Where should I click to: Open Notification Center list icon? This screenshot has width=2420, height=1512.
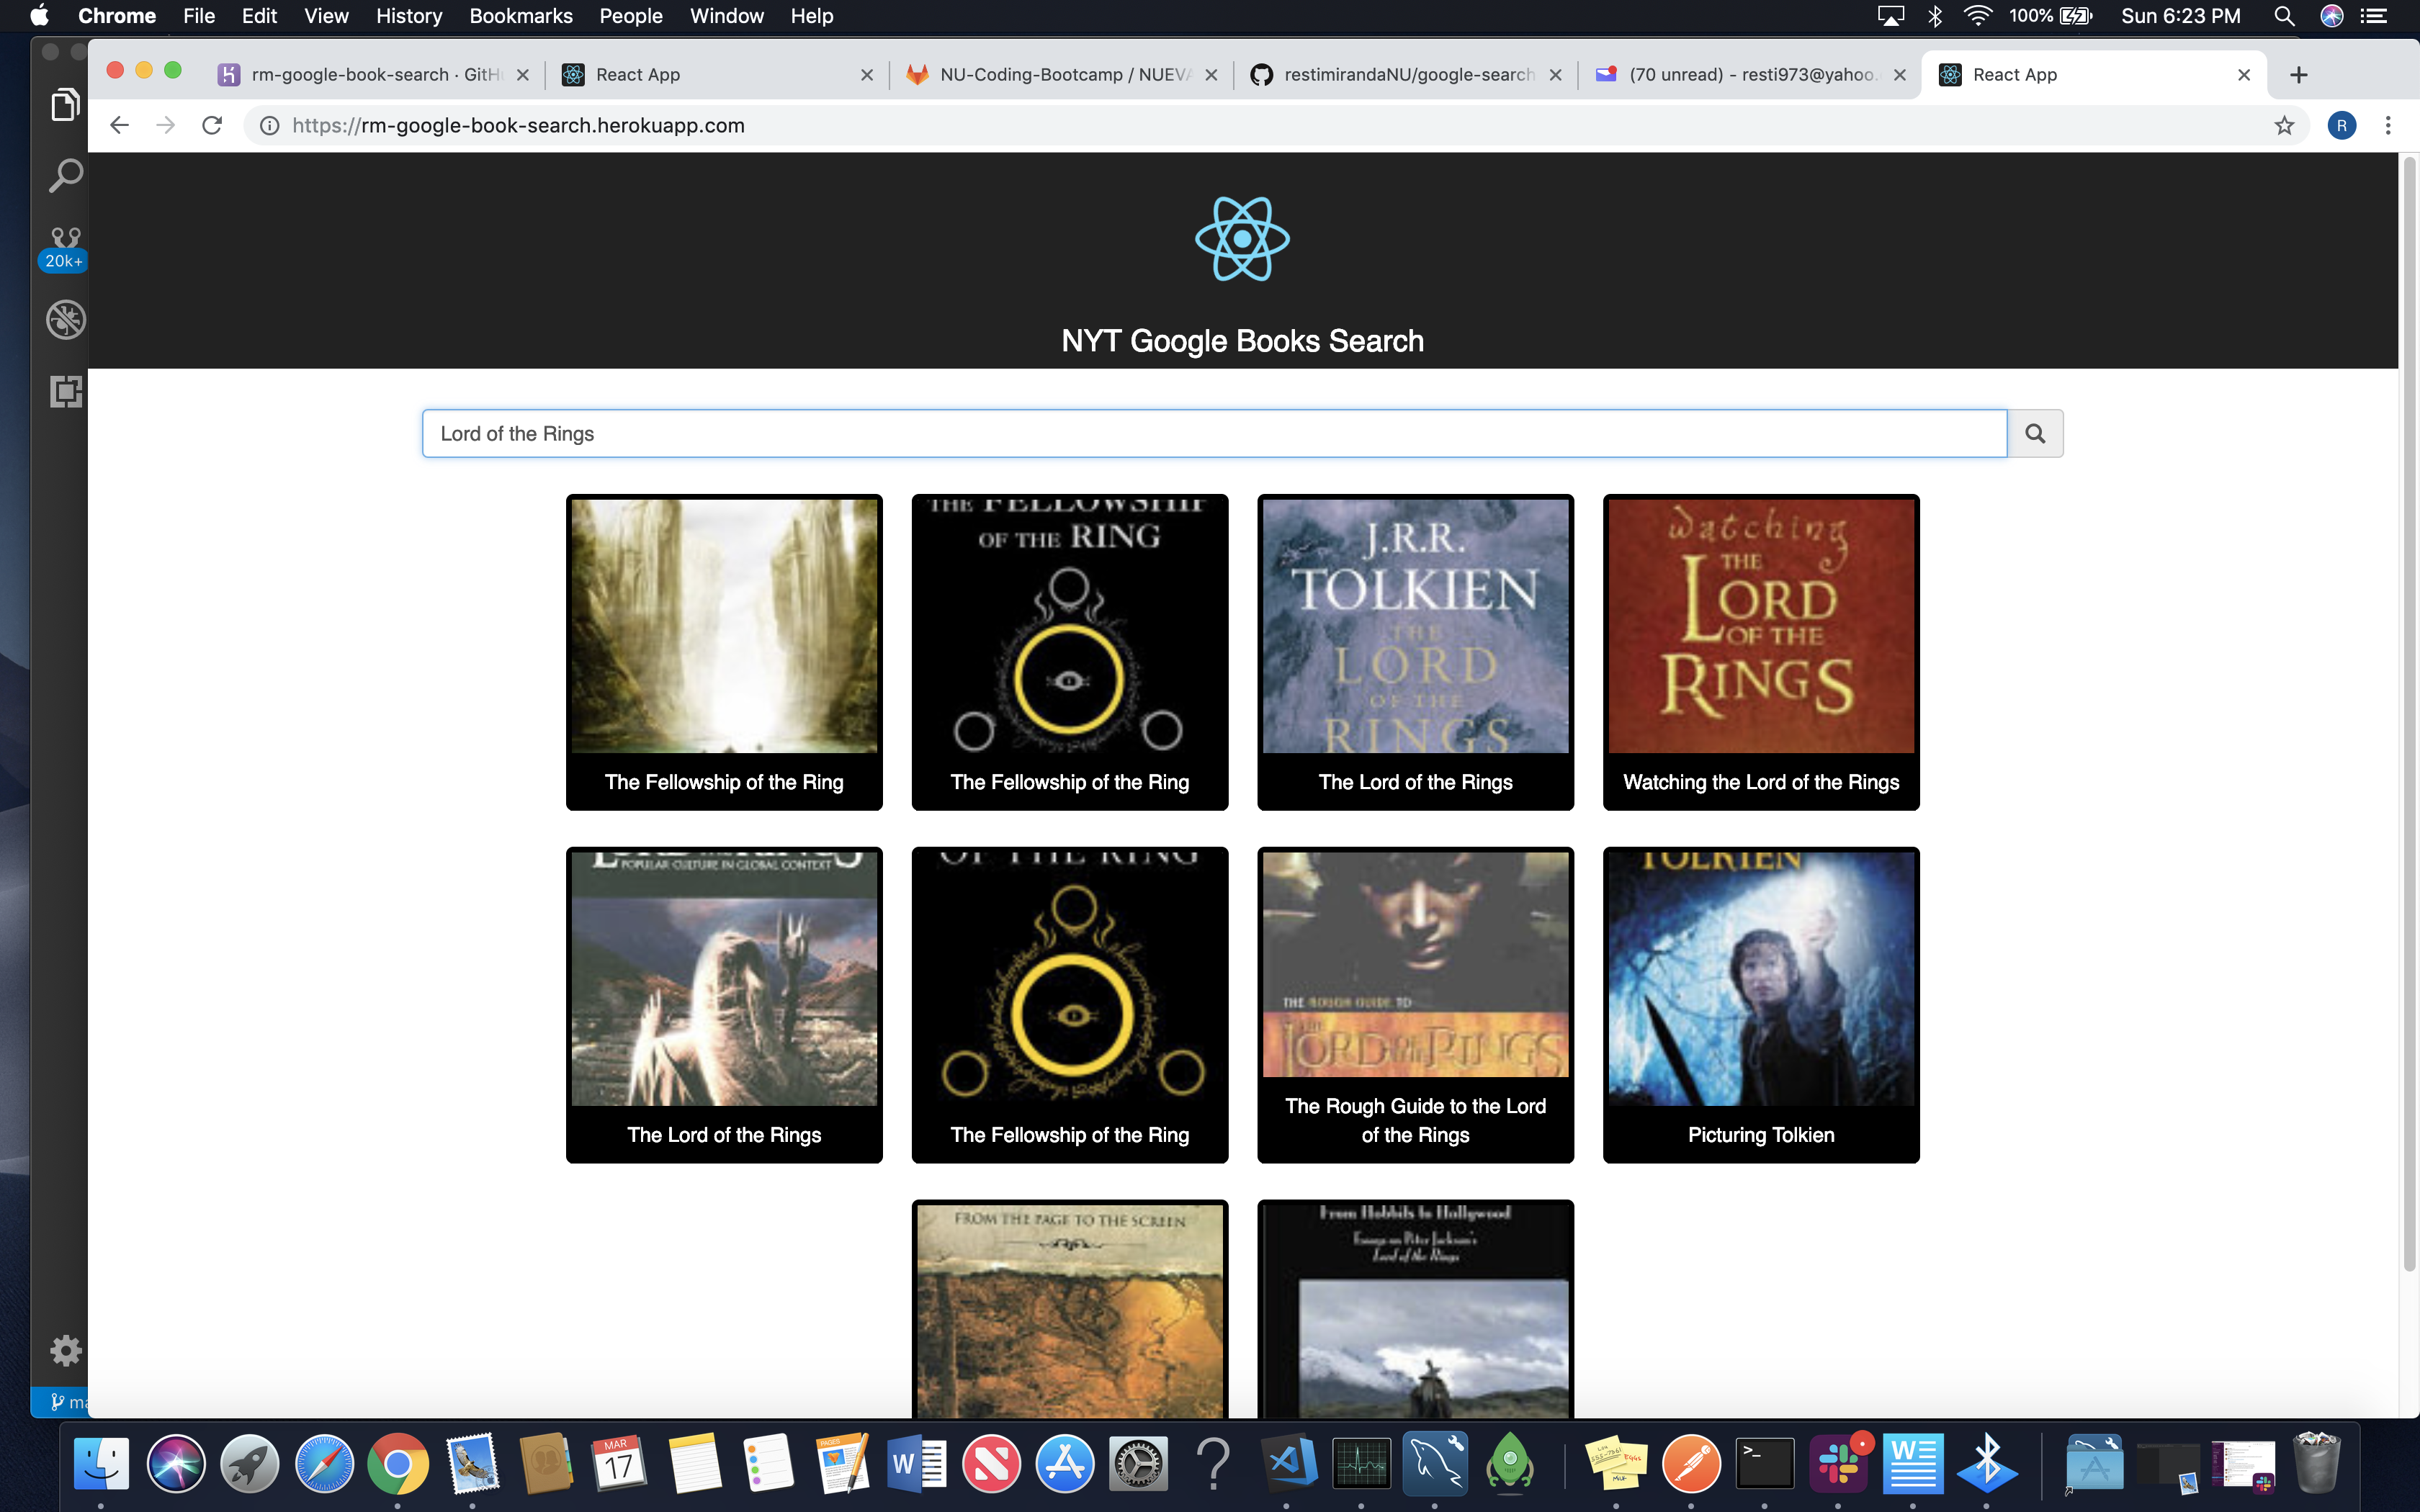pos(2374,16)
